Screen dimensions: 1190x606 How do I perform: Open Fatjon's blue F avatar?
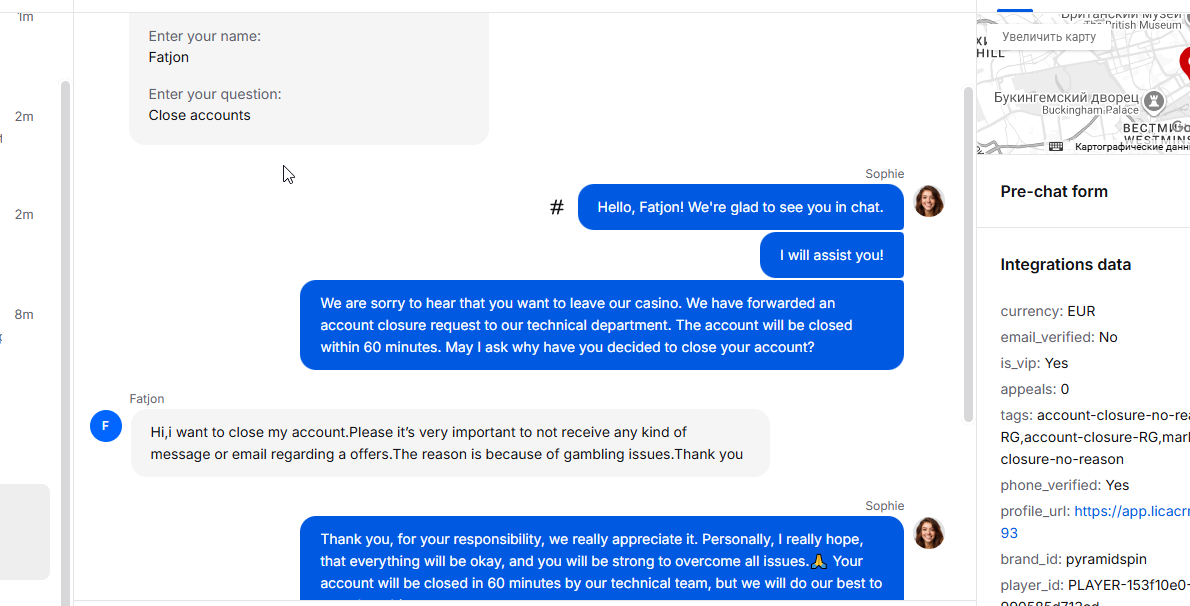pyautogui.click(x=106, y=425)
